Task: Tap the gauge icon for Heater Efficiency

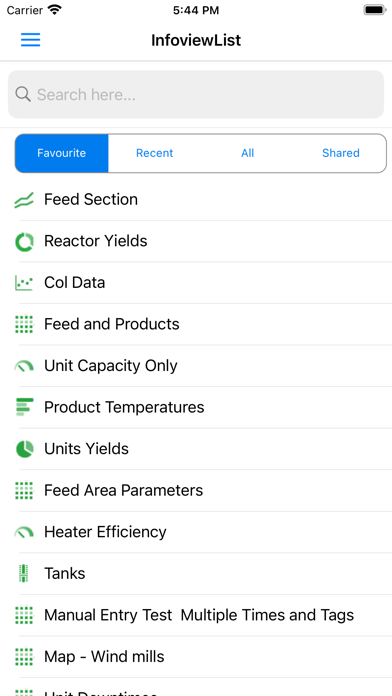Action: pos(24,532)
